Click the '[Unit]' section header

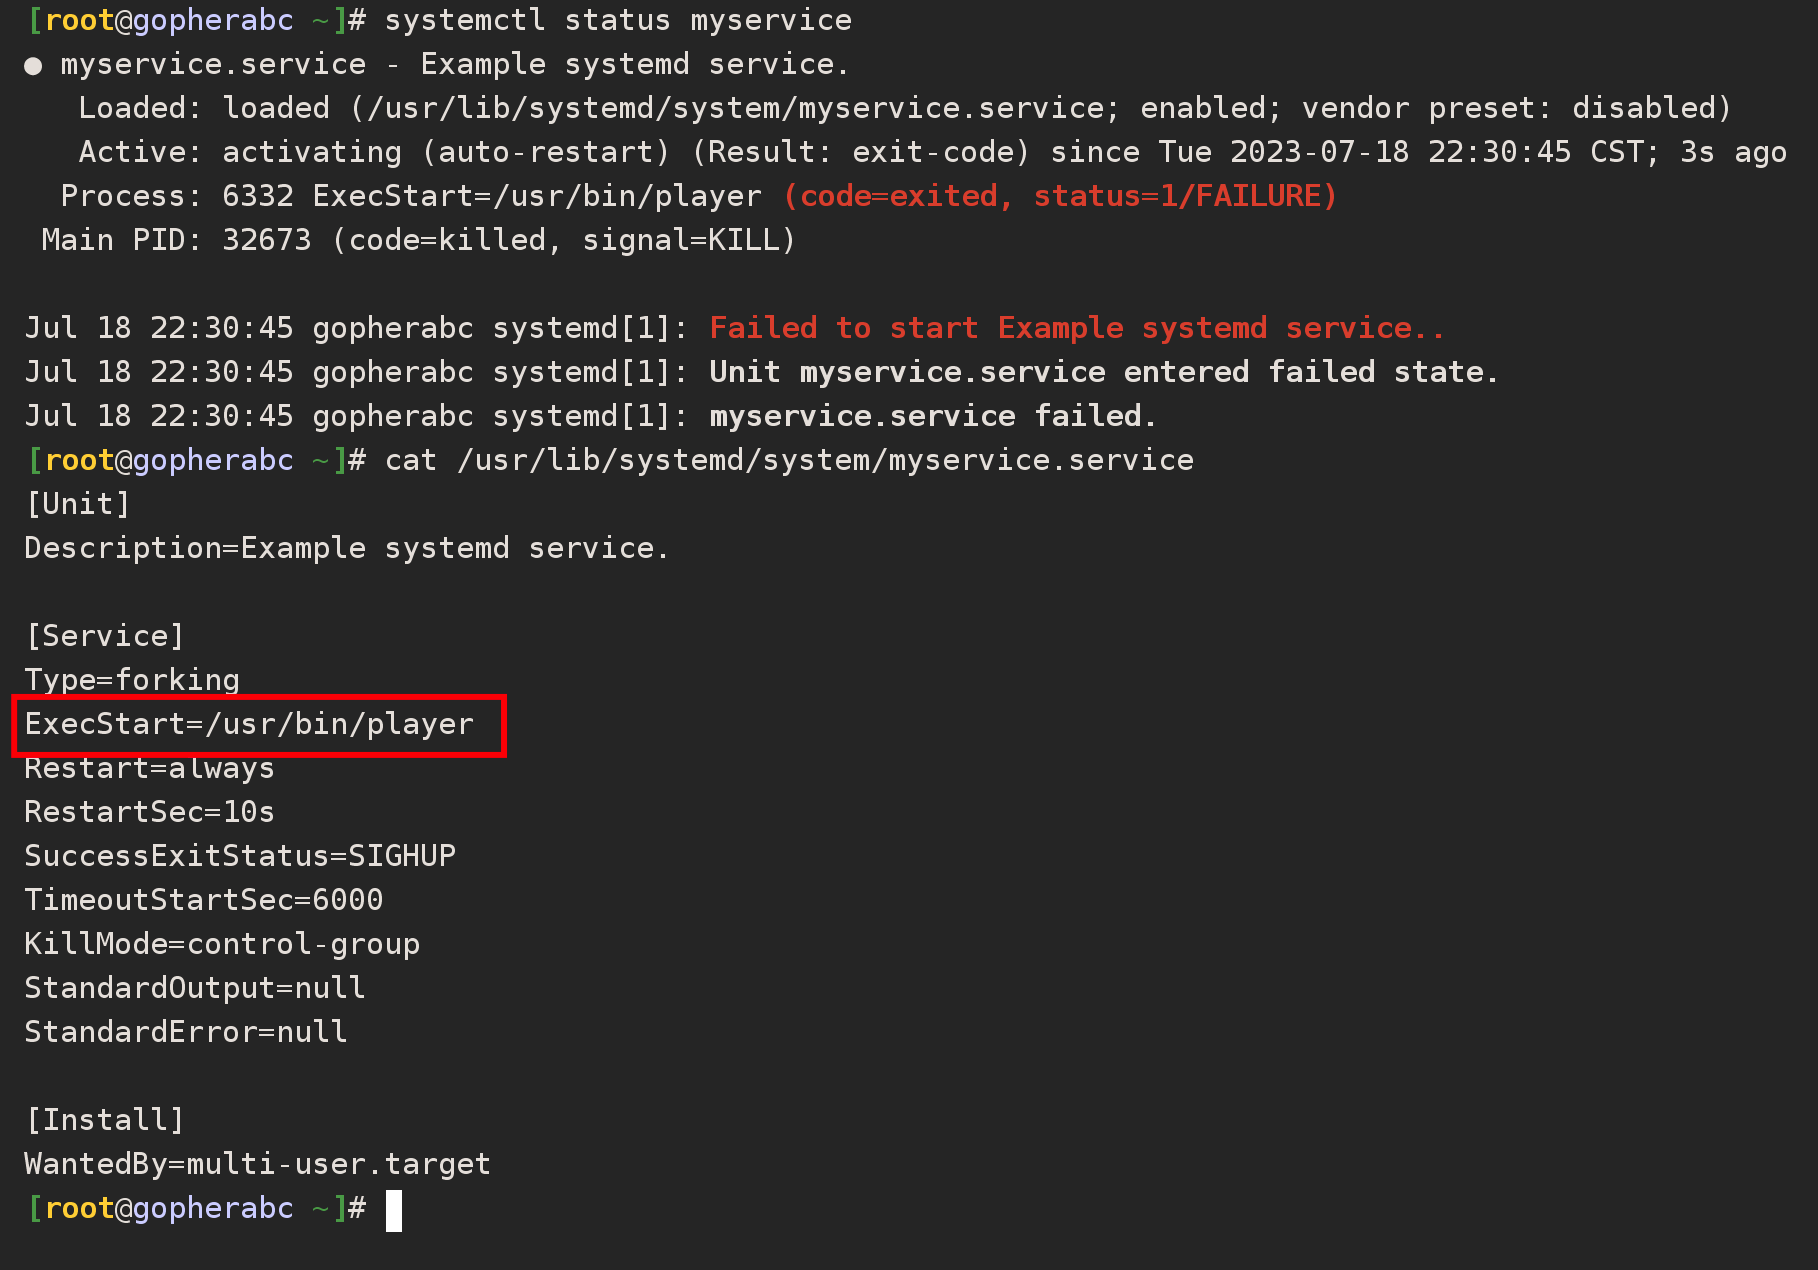77,504
